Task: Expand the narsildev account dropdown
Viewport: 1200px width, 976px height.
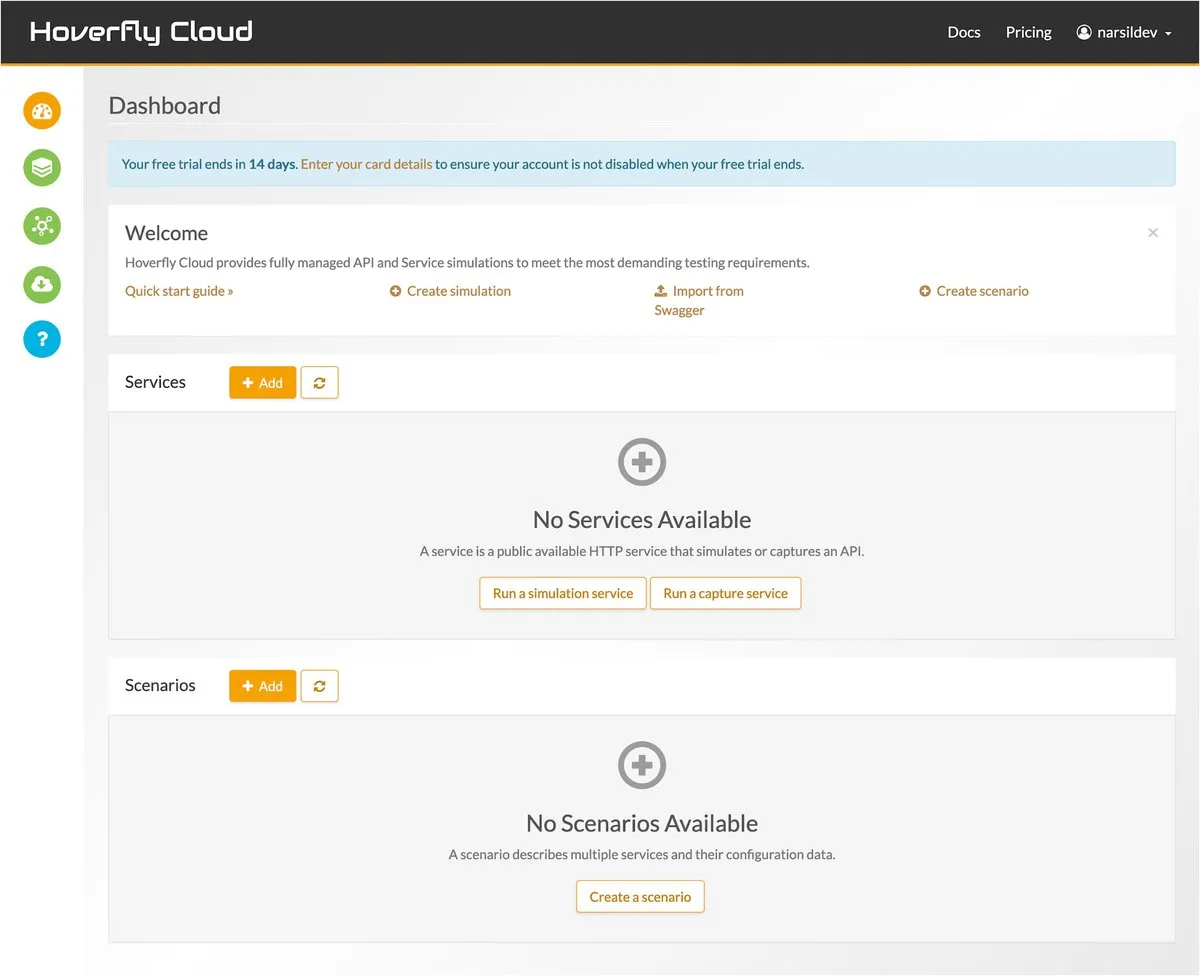Action: (x=1124, y=32)
